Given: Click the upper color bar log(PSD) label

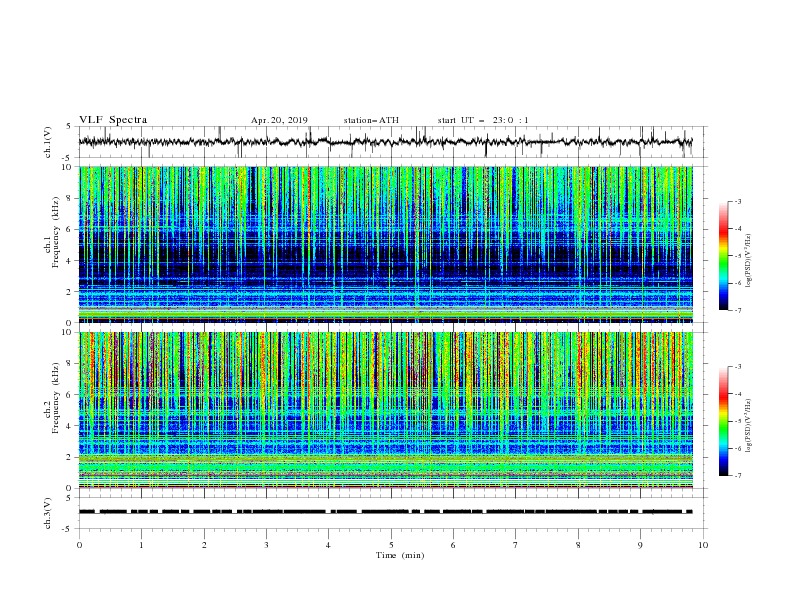Looking at the screenshot, I should (749, 261).
